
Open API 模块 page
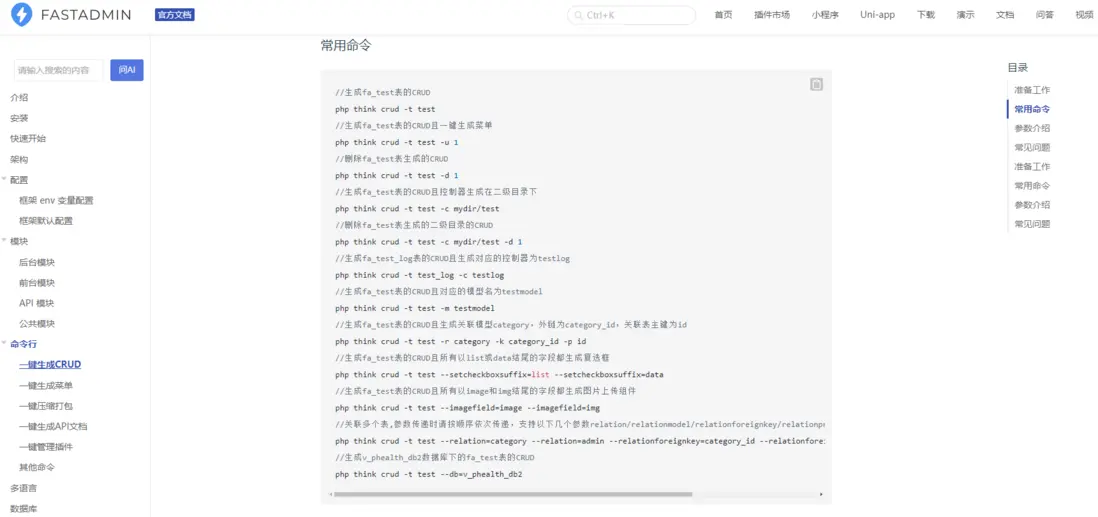pyautogui.click(x=36, y=303)
